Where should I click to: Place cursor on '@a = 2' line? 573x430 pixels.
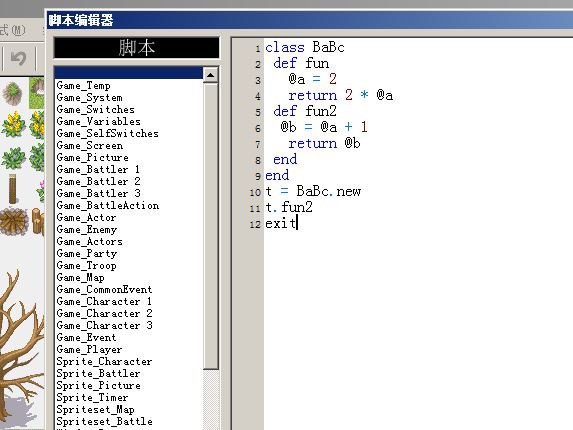[x=312, y=79]
